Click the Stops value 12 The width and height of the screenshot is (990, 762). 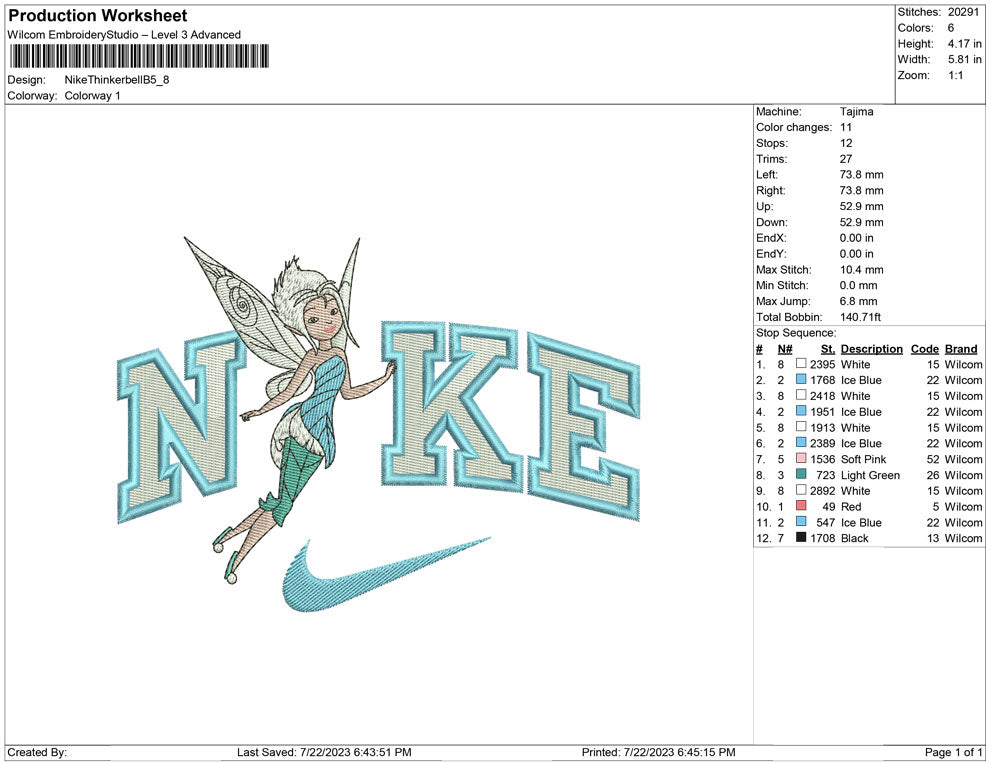(x=845, y=143)
